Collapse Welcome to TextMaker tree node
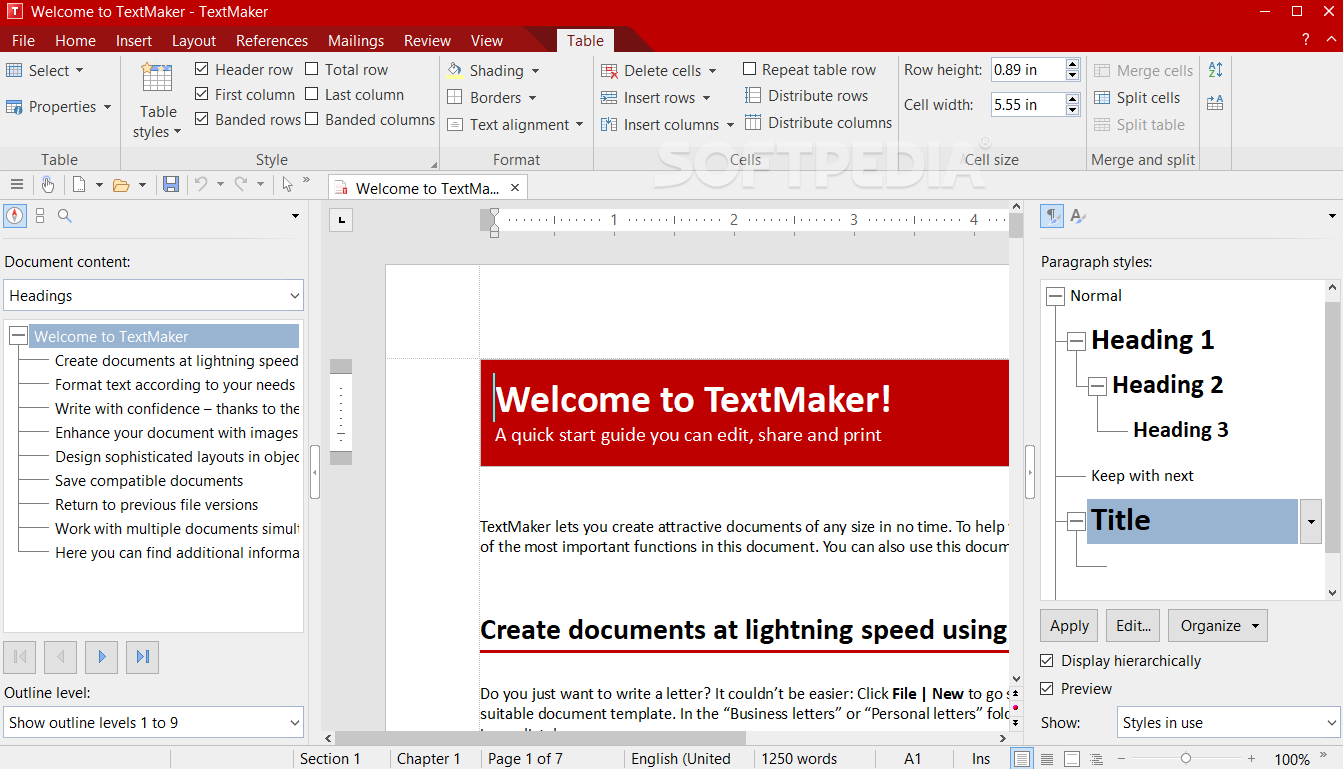 coord(18,337)
